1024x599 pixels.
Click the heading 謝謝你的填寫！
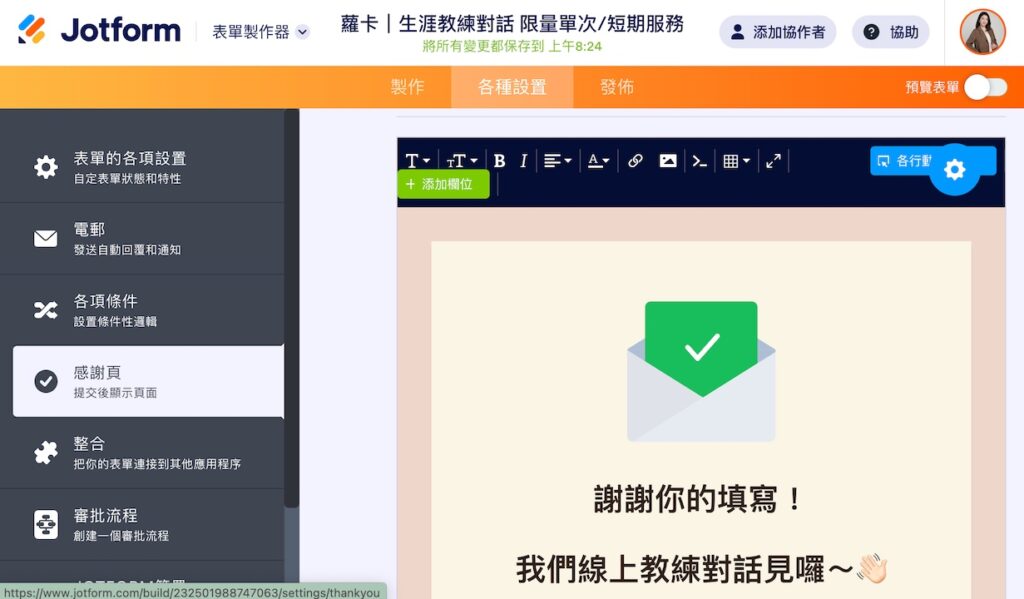coord(697,500)
